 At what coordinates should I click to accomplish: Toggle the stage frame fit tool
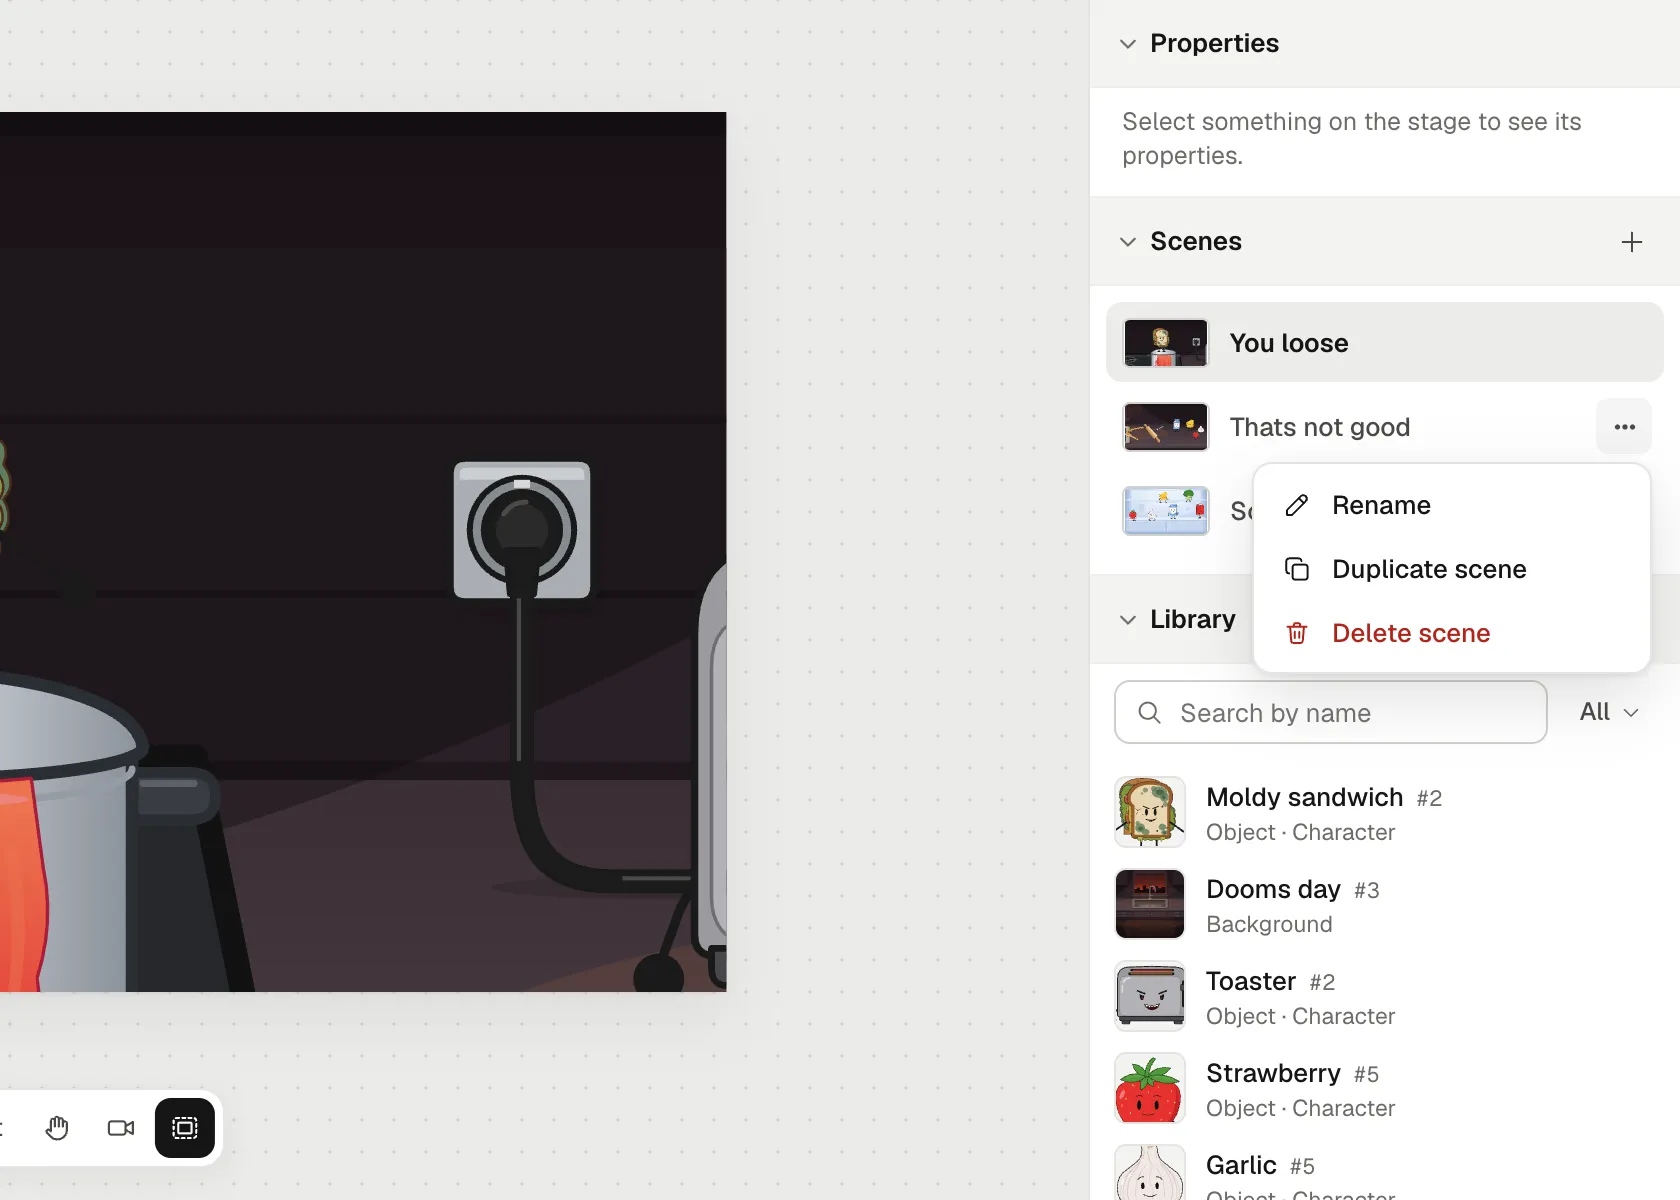point(185,1128)
